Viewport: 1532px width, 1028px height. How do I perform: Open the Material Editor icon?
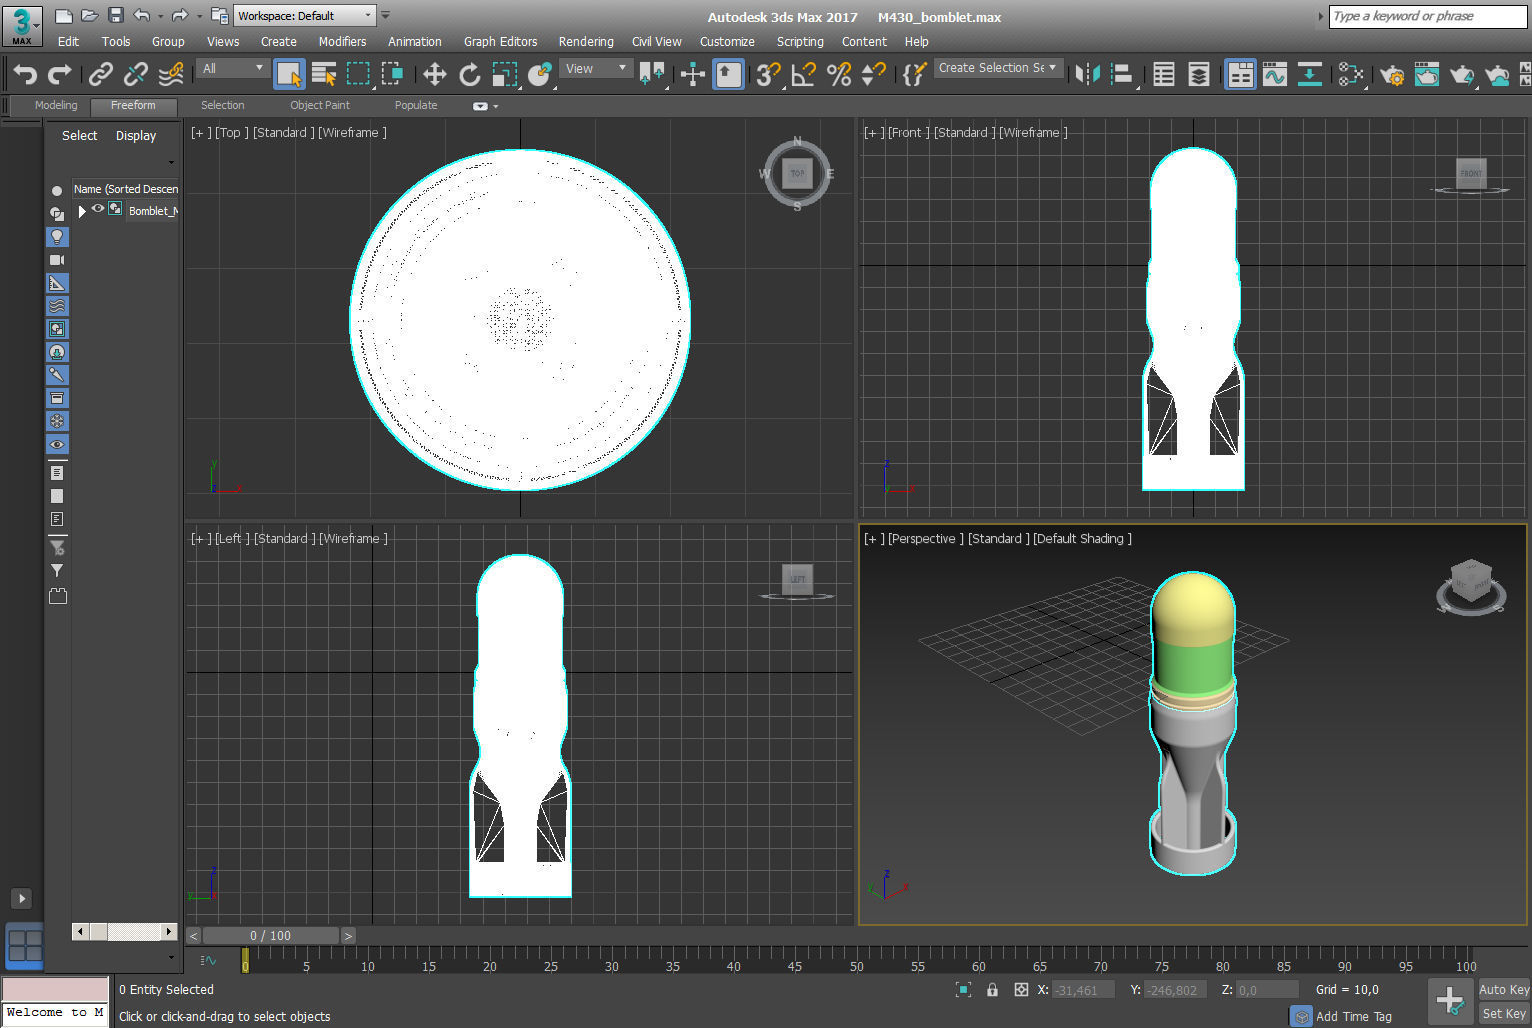[x=1351, y=74]
